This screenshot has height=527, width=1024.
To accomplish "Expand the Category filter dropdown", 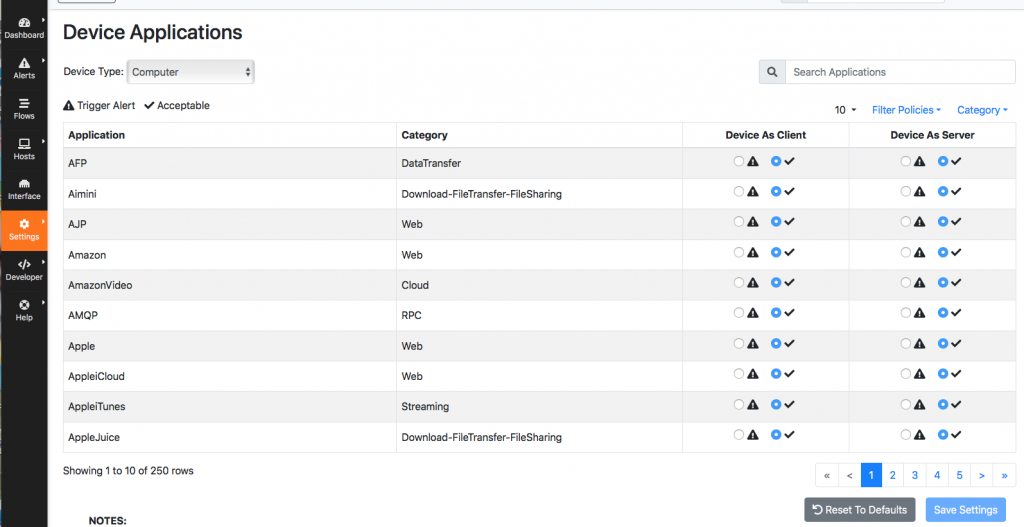I will pos(982,110).
